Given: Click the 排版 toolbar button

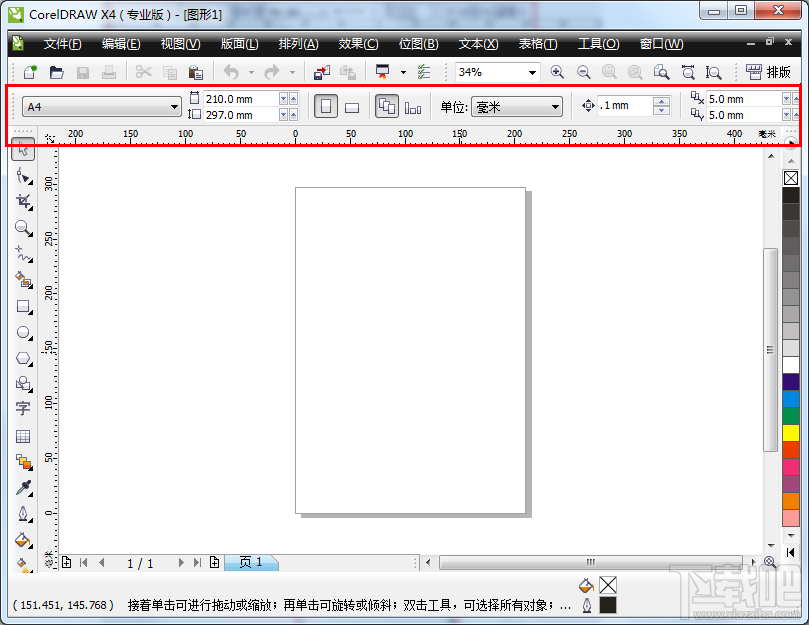Looking at the screenshot, I should pos(768,72).
